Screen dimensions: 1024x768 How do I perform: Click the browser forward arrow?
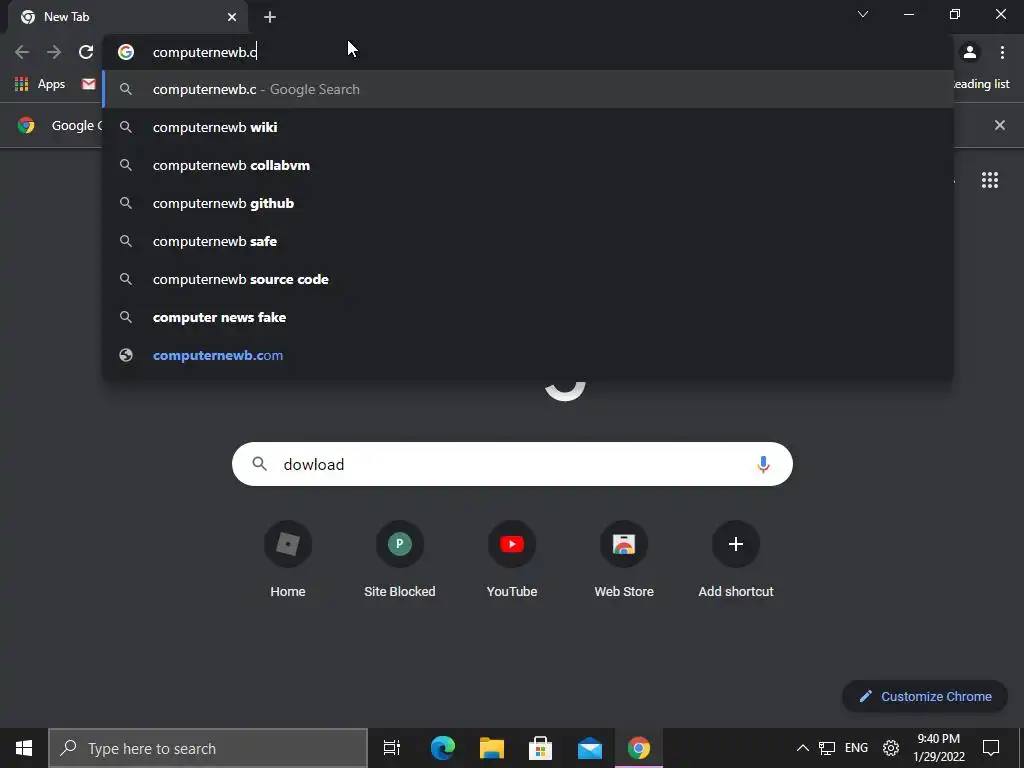pyautogui.click(x=54, y=52)
